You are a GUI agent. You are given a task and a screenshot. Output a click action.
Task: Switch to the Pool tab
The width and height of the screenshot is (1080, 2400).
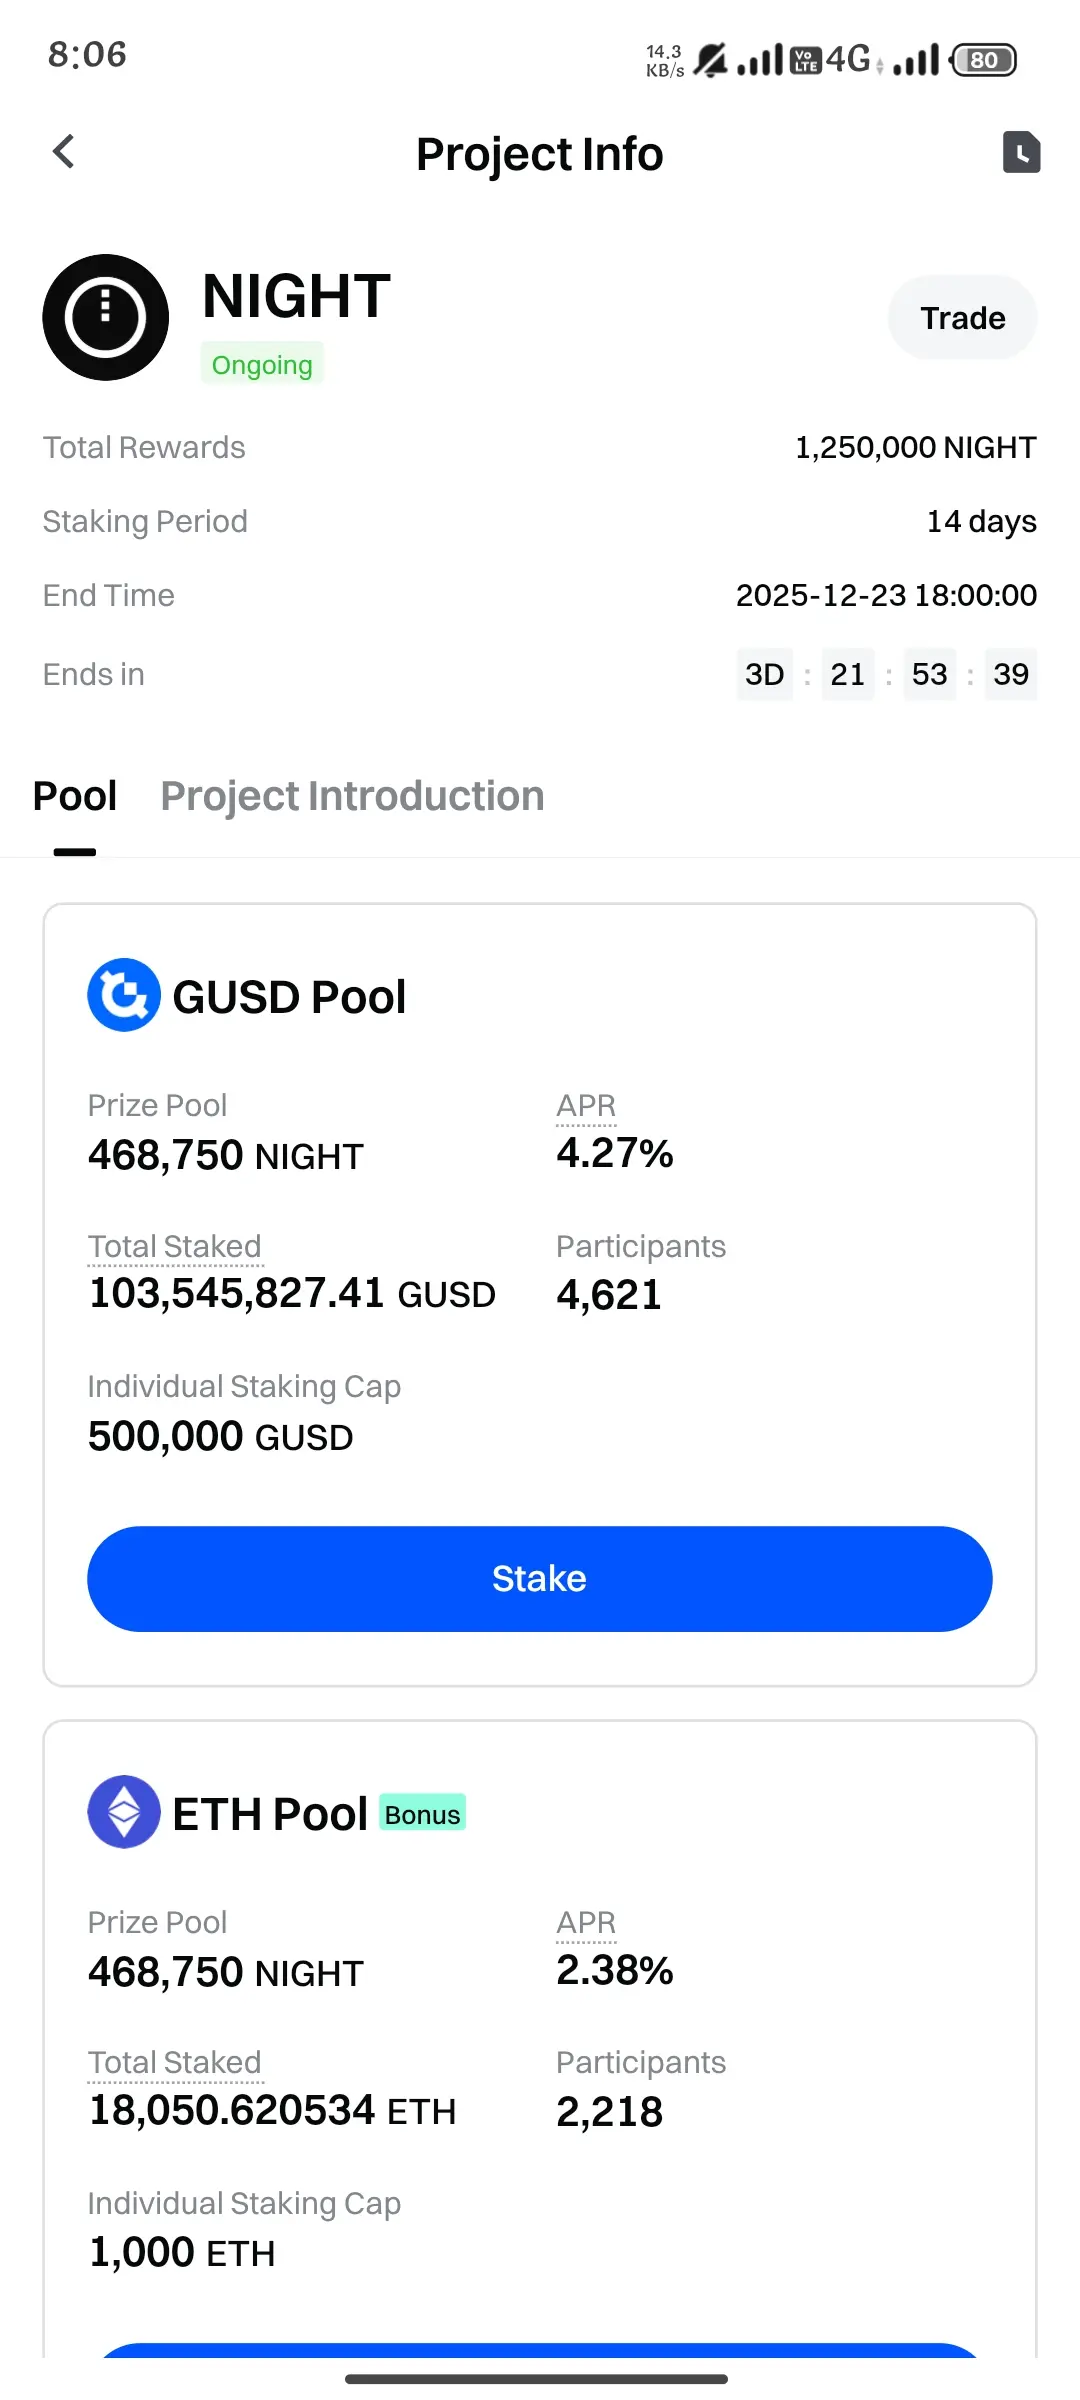pyautogui.click(x=75, y=797)
